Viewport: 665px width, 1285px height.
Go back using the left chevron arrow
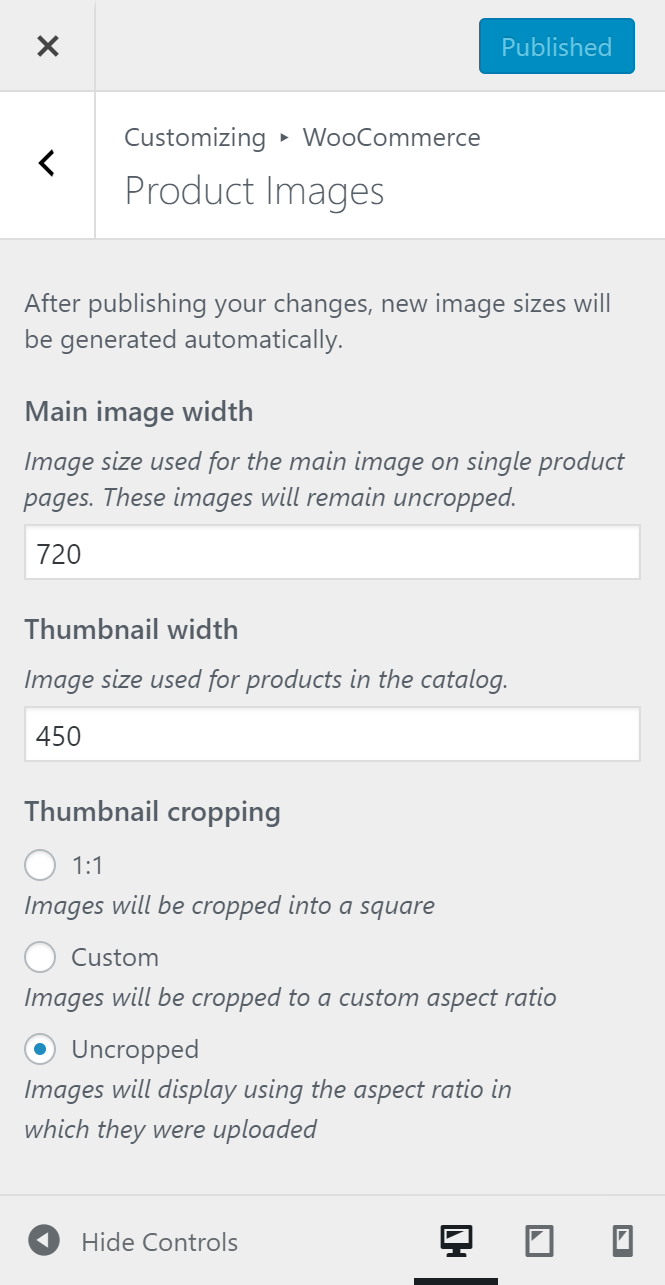pos(47,164)
